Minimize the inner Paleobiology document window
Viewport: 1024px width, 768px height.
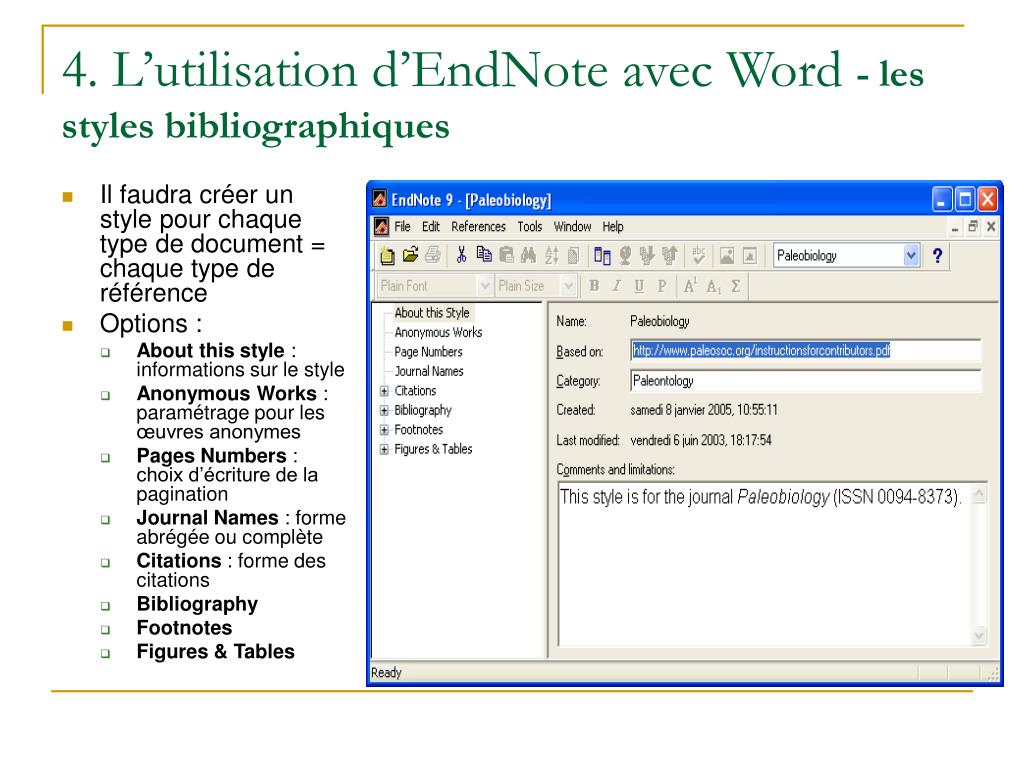tap(955, 227)
